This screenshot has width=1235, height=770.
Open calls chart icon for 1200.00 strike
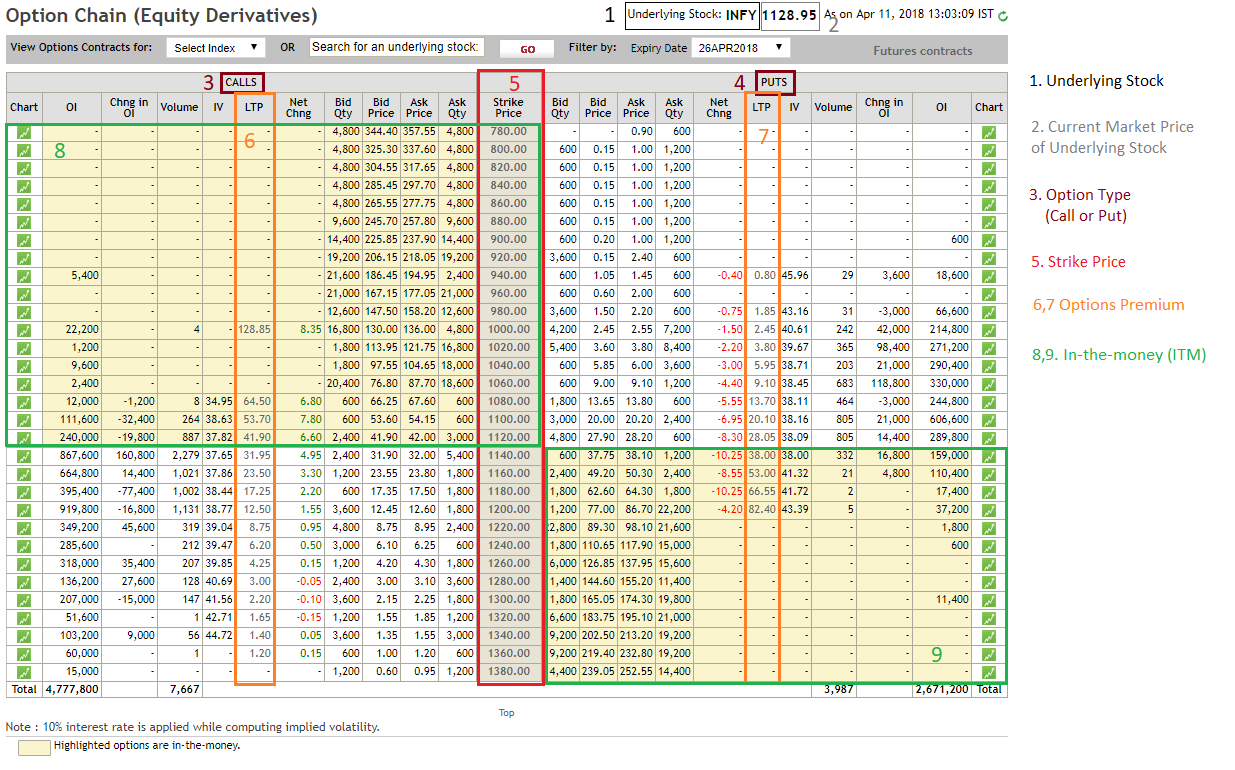(24, 510)
